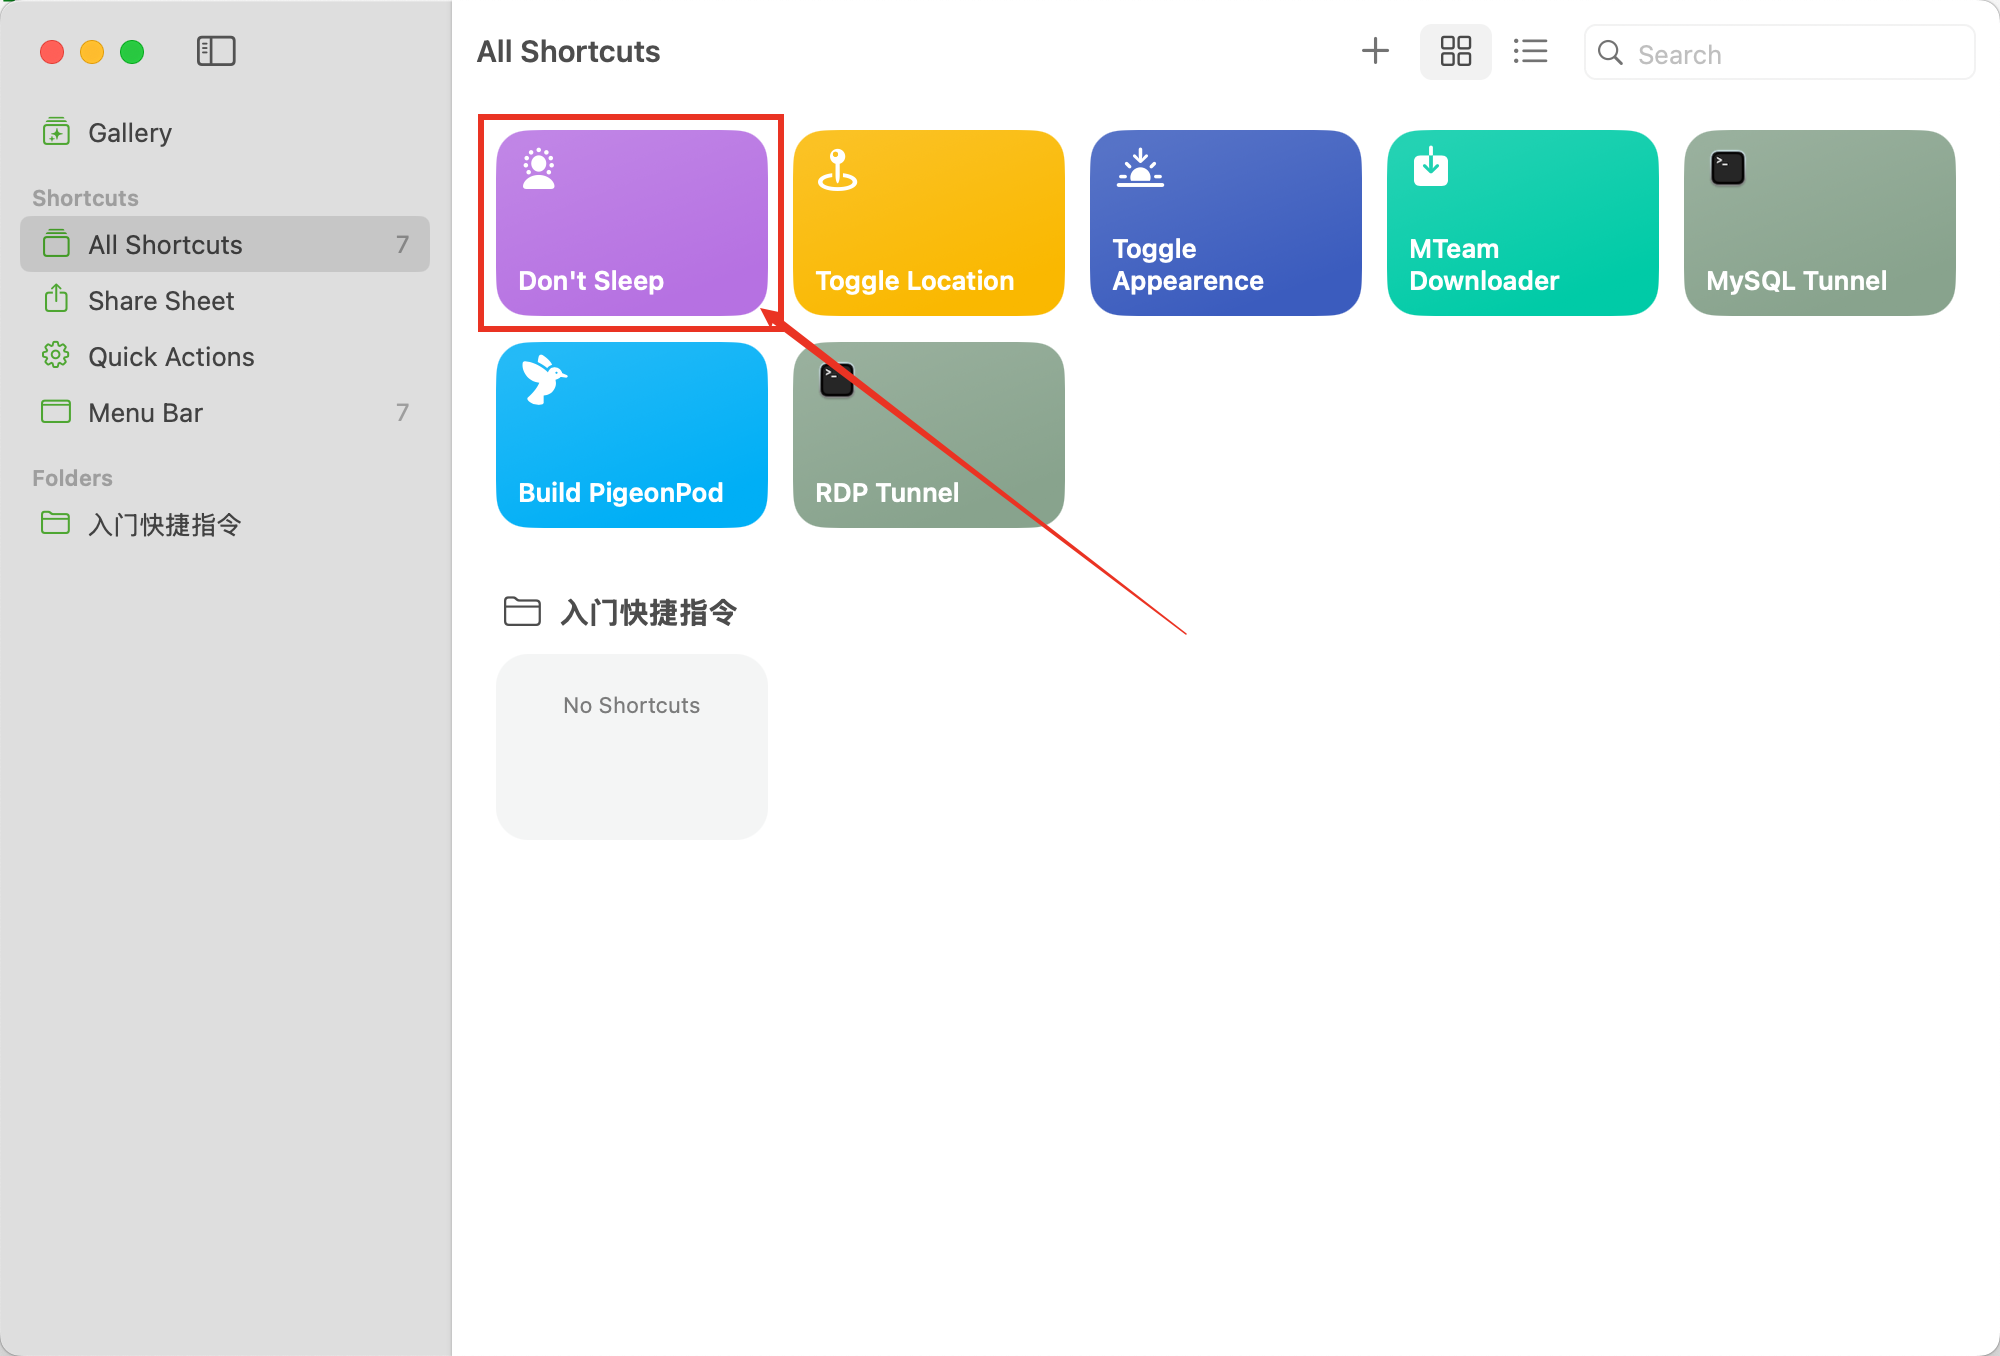Select All Shortcuts in sidebar
Image resolution: width=2000 pixels, height=1356 pixels.
pyautogui.click(x=165, y=245)
